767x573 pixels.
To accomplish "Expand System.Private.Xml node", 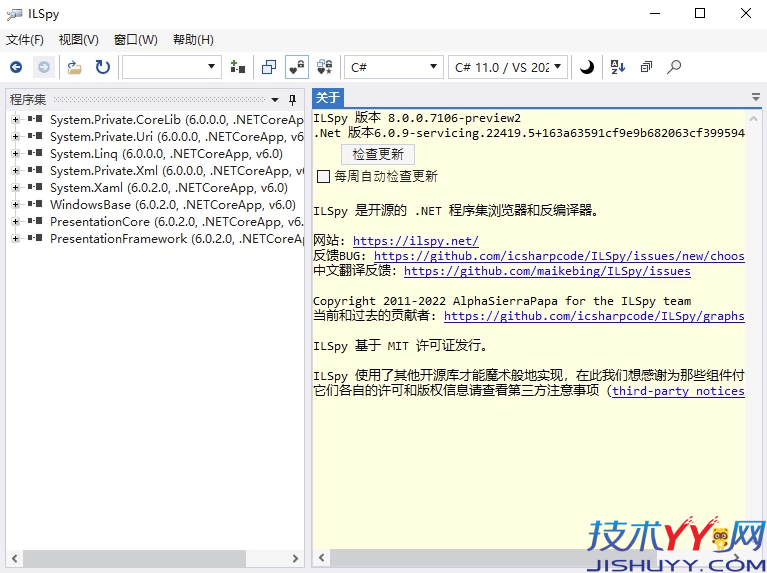I will tap(16, 170).
